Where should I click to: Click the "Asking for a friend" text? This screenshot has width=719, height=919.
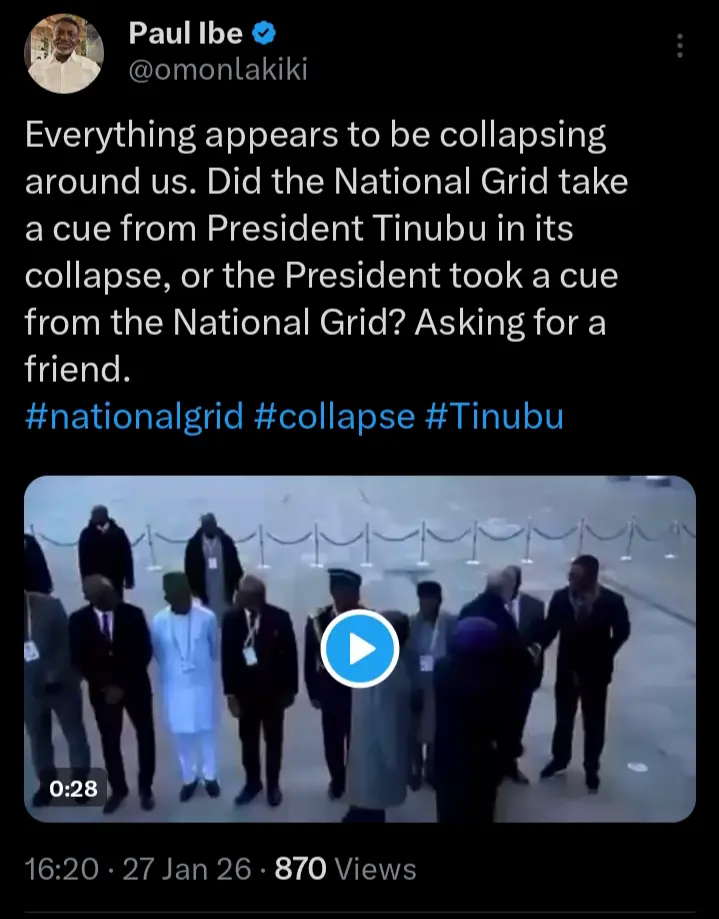click(x=315, y=346)
